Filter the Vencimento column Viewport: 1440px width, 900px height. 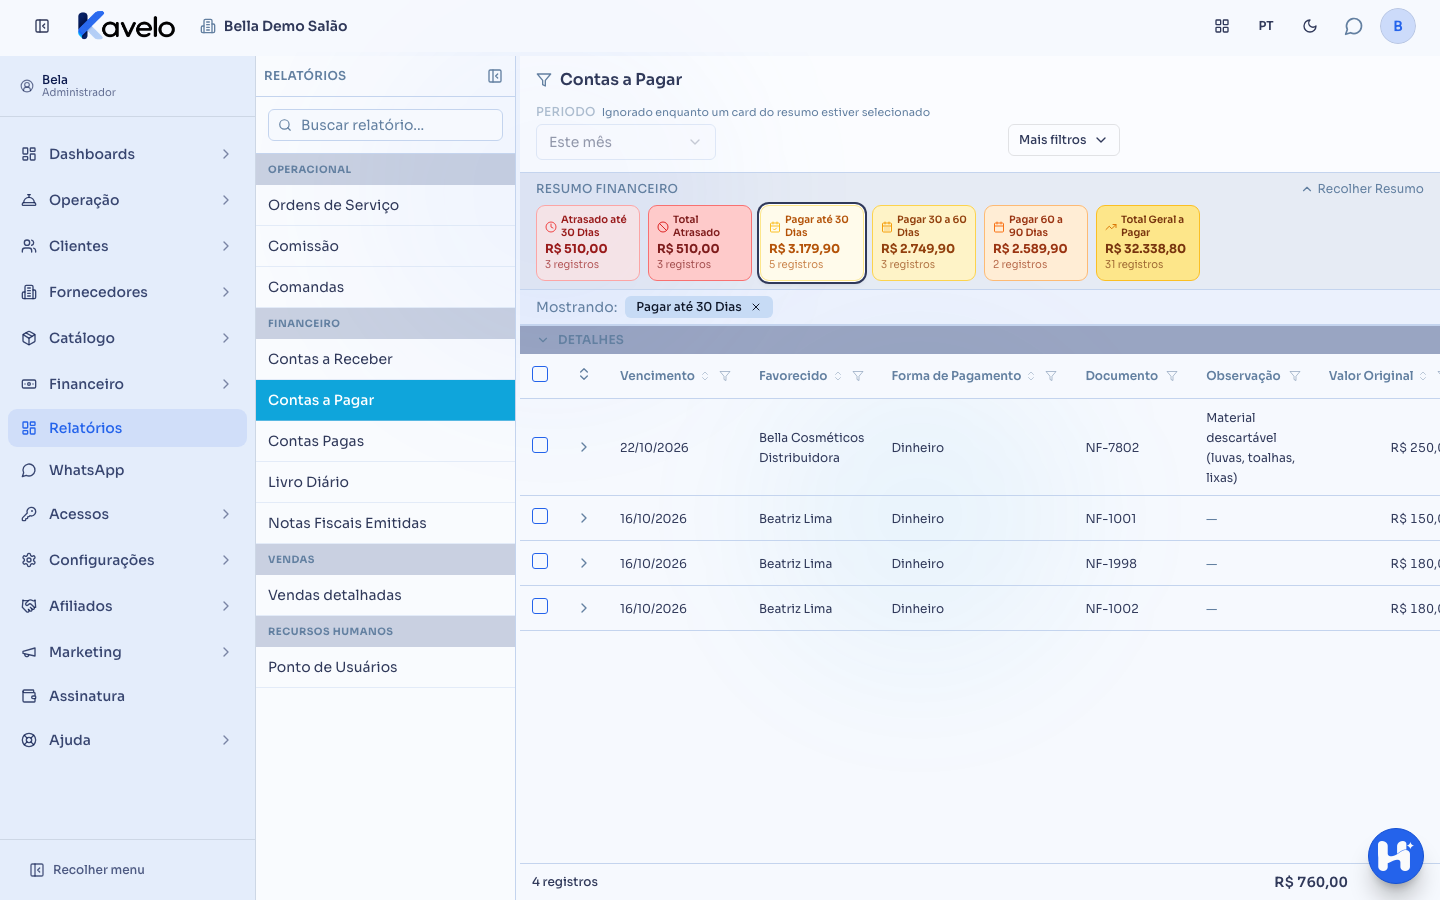click(725, 376)
